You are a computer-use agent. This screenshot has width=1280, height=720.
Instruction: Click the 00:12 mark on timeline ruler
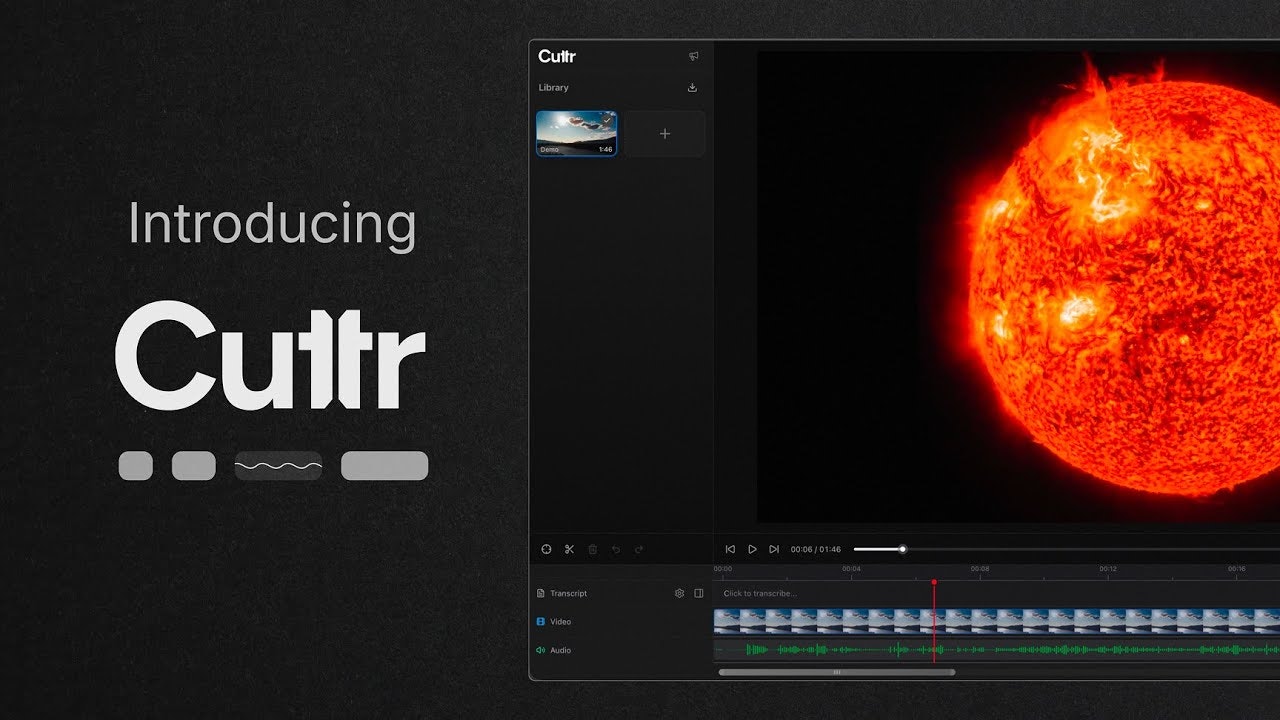coord(1107,569)
